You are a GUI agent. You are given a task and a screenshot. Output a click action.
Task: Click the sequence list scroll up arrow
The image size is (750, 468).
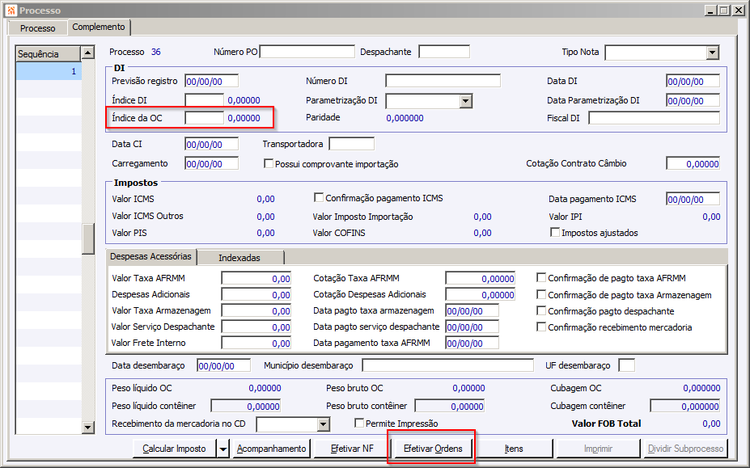point(88,52)
